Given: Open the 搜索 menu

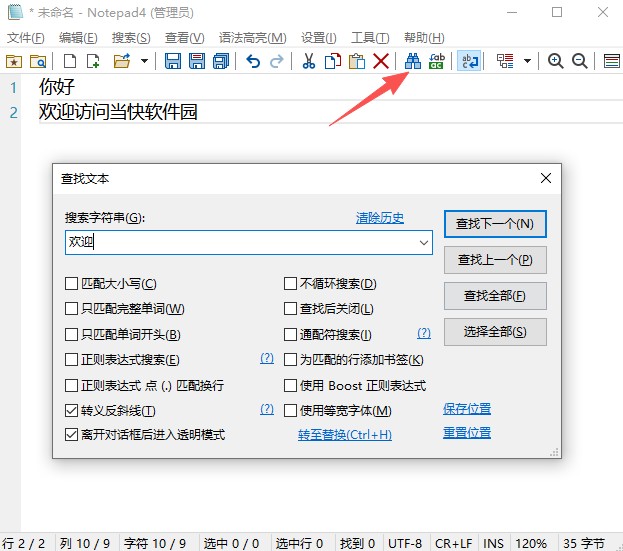Looking at the screenshot, I should pos(131,37).
